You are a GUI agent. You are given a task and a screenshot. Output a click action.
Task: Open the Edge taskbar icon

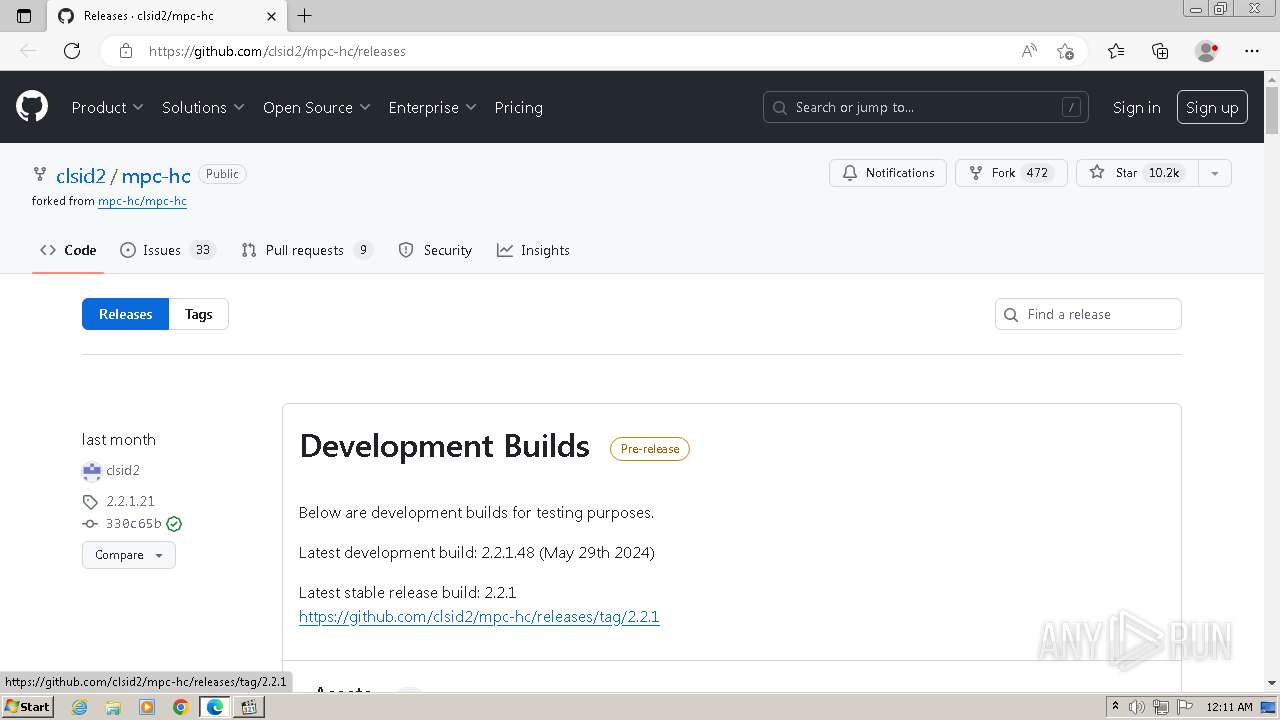[215, 707]
